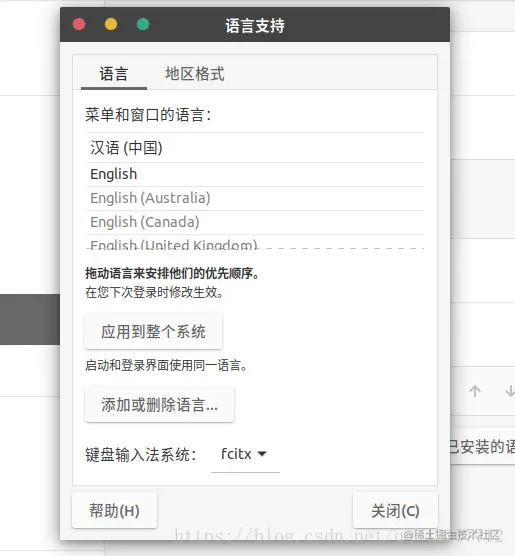Open the 地区格式 tab

coord(195,74)
